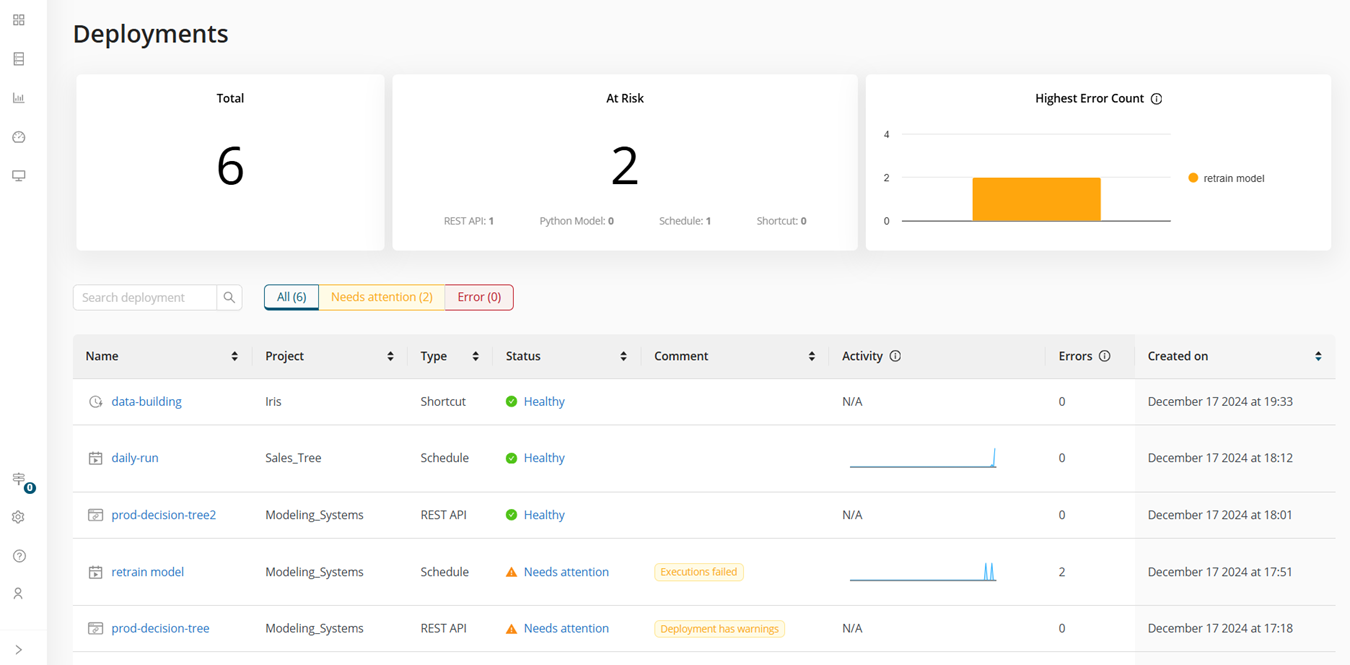Click the error count 2 for retrain model
This screenshot has width=1350, height=665.
pos(1062,572)
